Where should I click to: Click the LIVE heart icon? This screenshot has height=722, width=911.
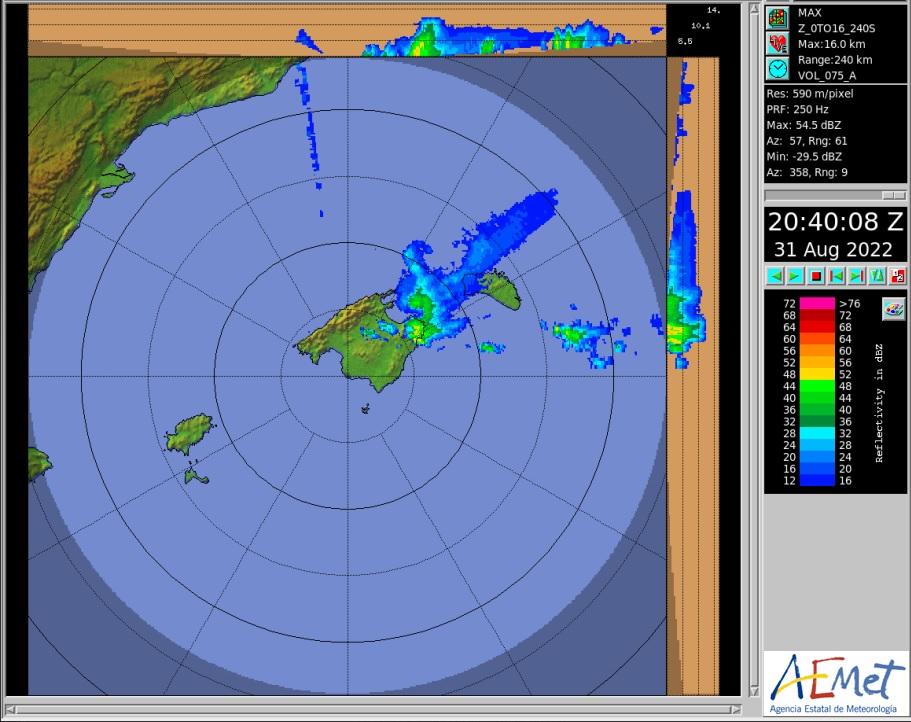tap(777, 43)
